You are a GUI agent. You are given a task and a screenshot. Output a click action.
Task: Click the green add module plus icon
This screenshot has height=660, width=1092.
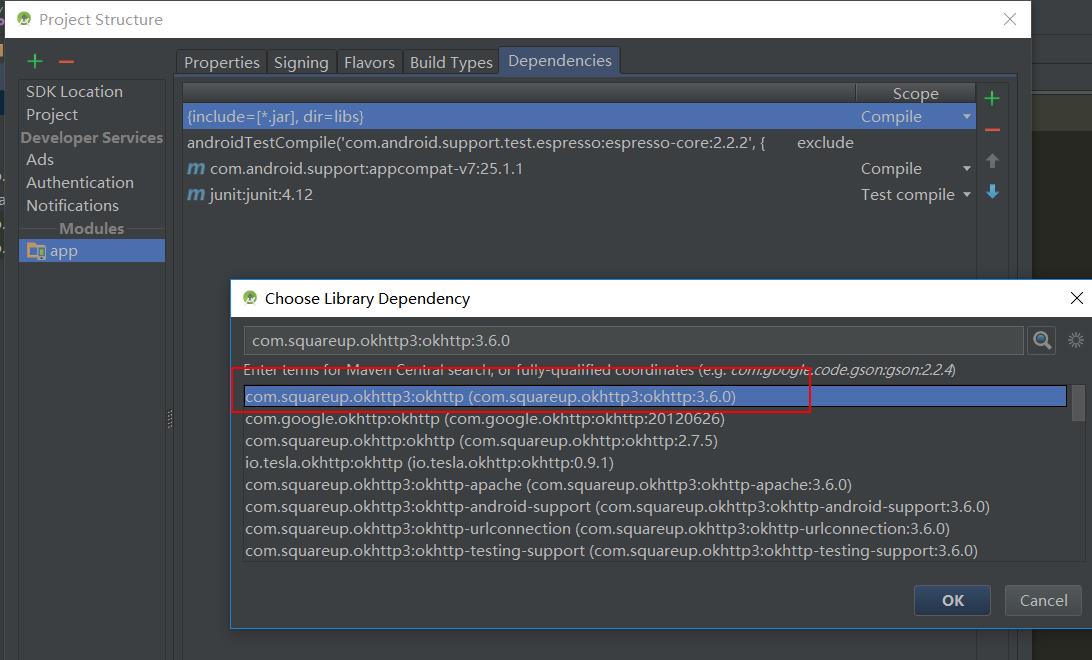point(35,62)
